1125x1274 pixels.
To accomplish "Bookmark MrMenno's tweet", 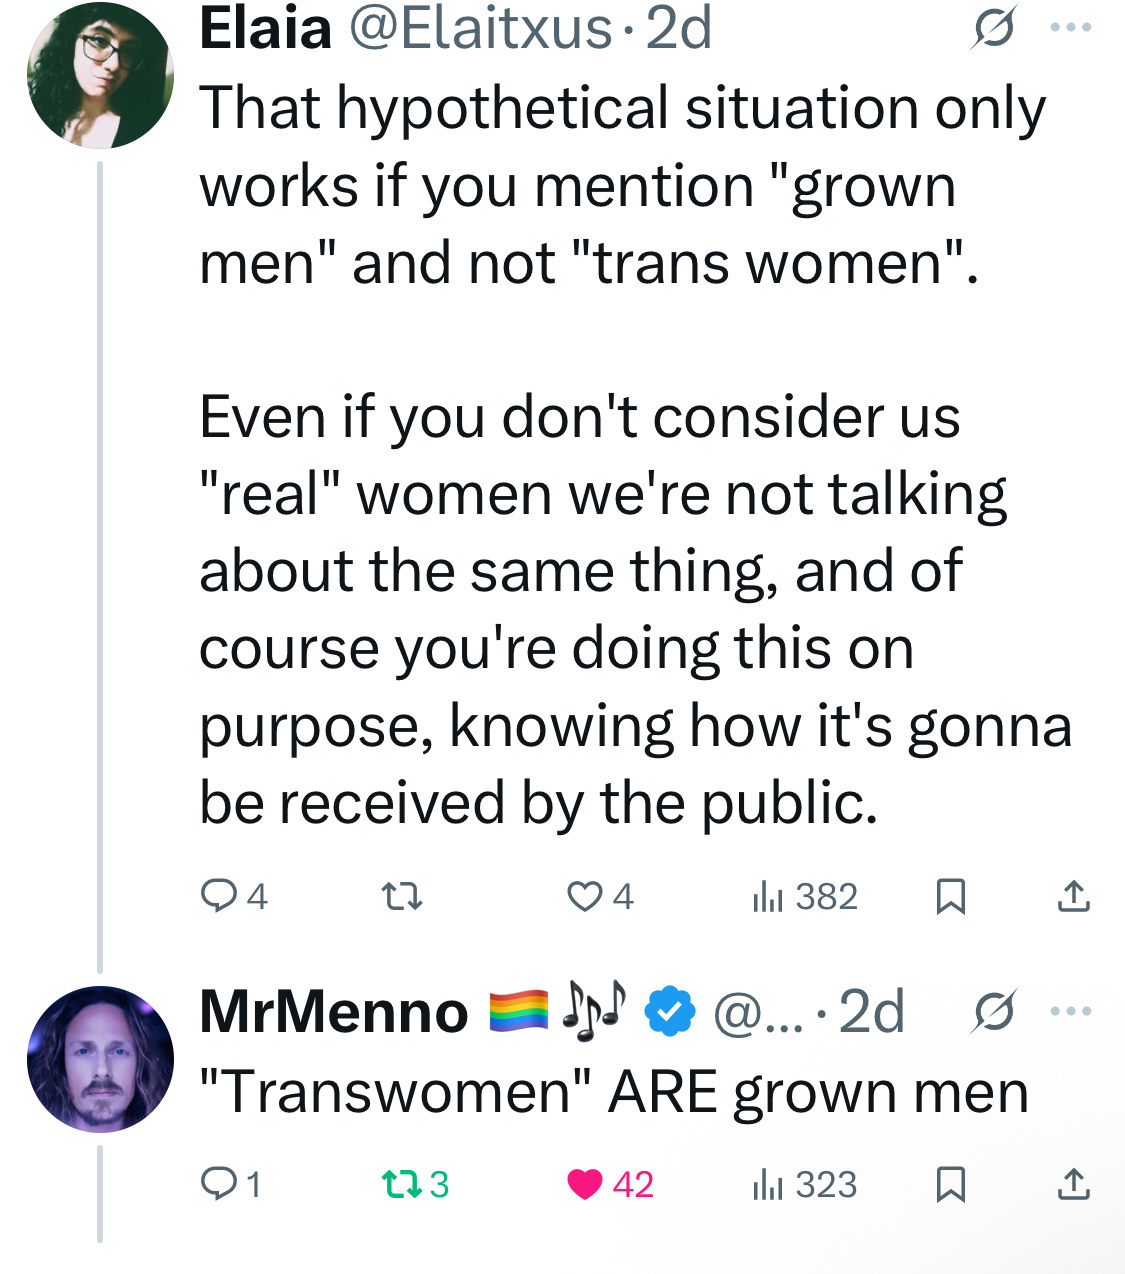I will pyautogui.click(x=950, y=1184).
